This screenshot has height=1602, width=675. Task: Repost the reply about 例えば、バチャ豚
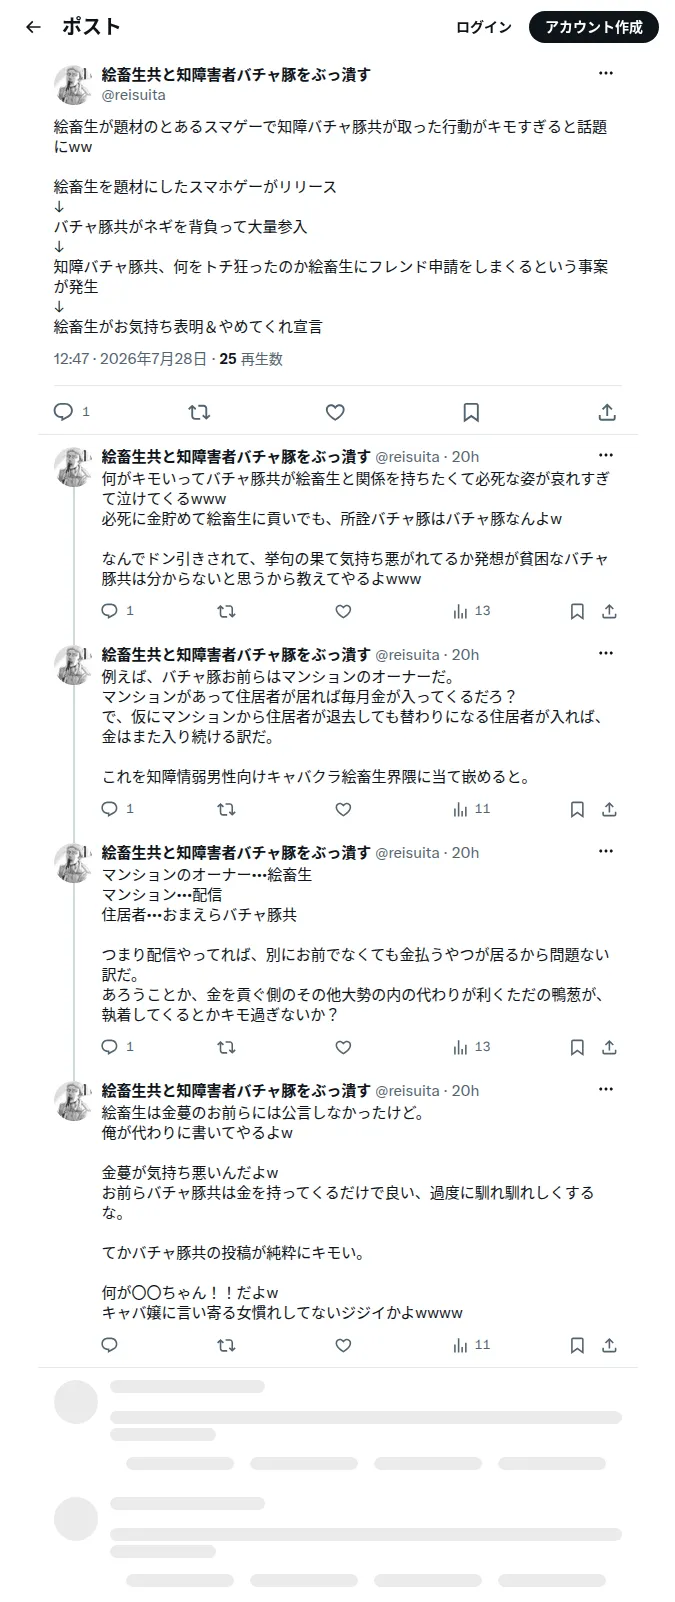(x=227, y=809)
